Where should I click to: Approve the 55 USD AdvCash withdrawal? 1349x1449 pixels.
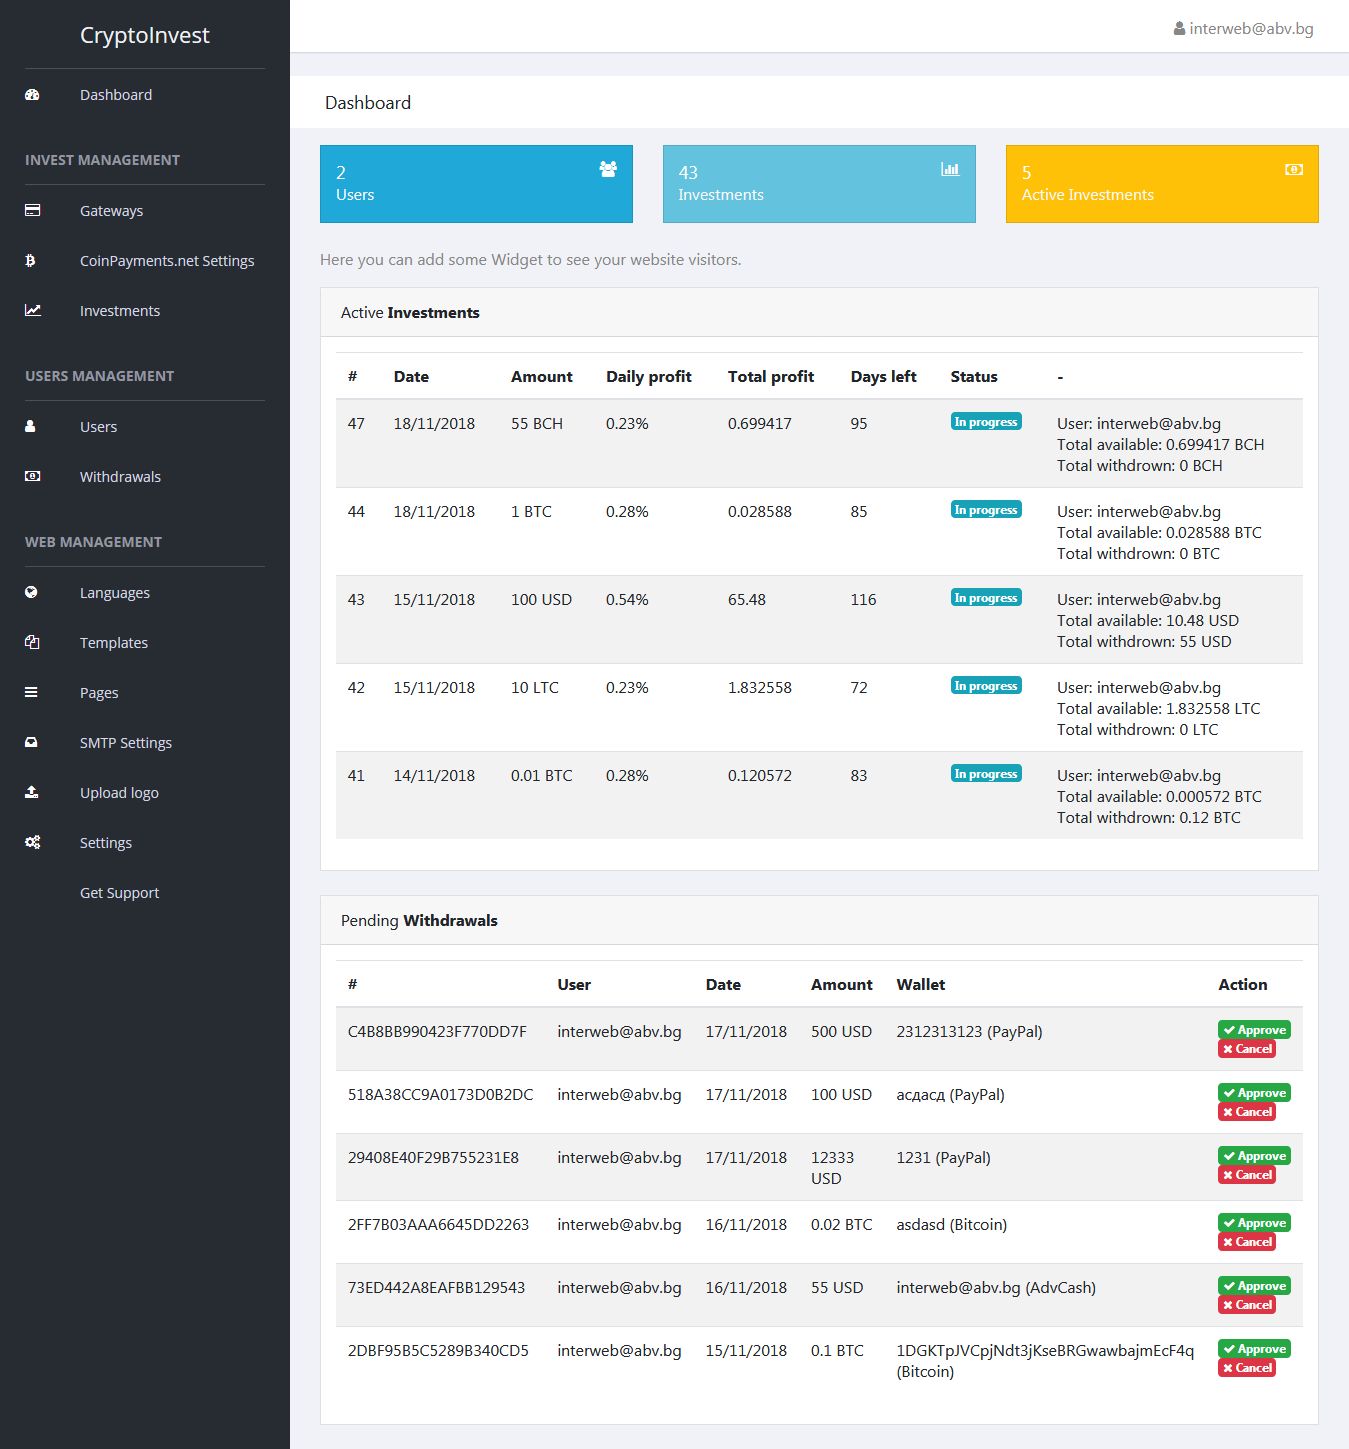pyautogui.click(x=1254, y=1286)
